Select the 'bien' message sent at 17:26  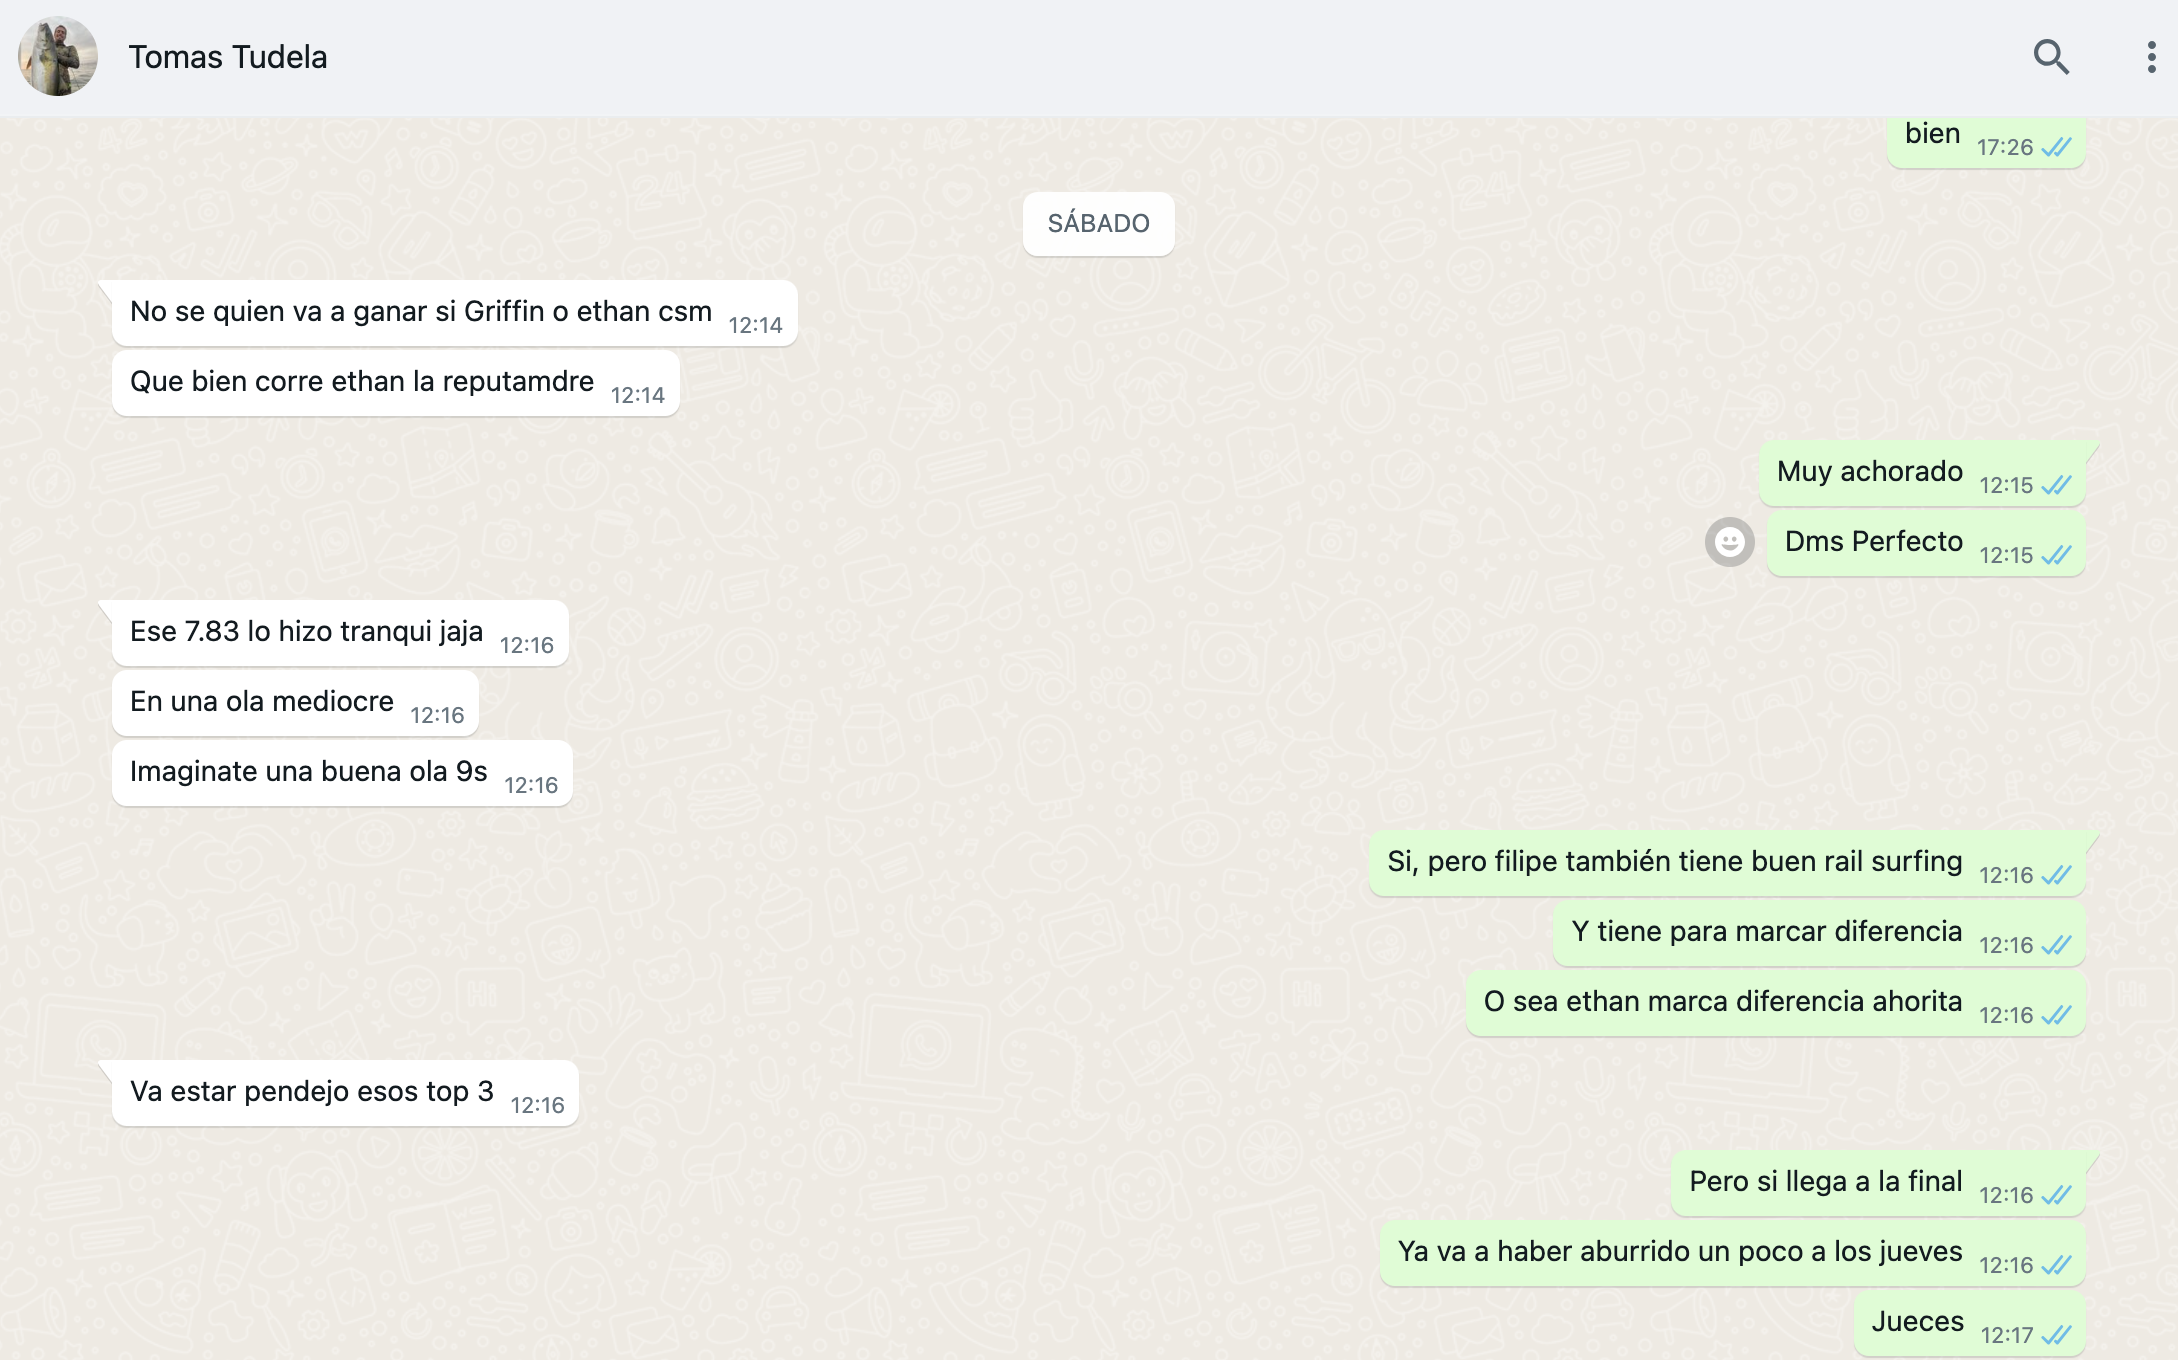coord(1986,141)
